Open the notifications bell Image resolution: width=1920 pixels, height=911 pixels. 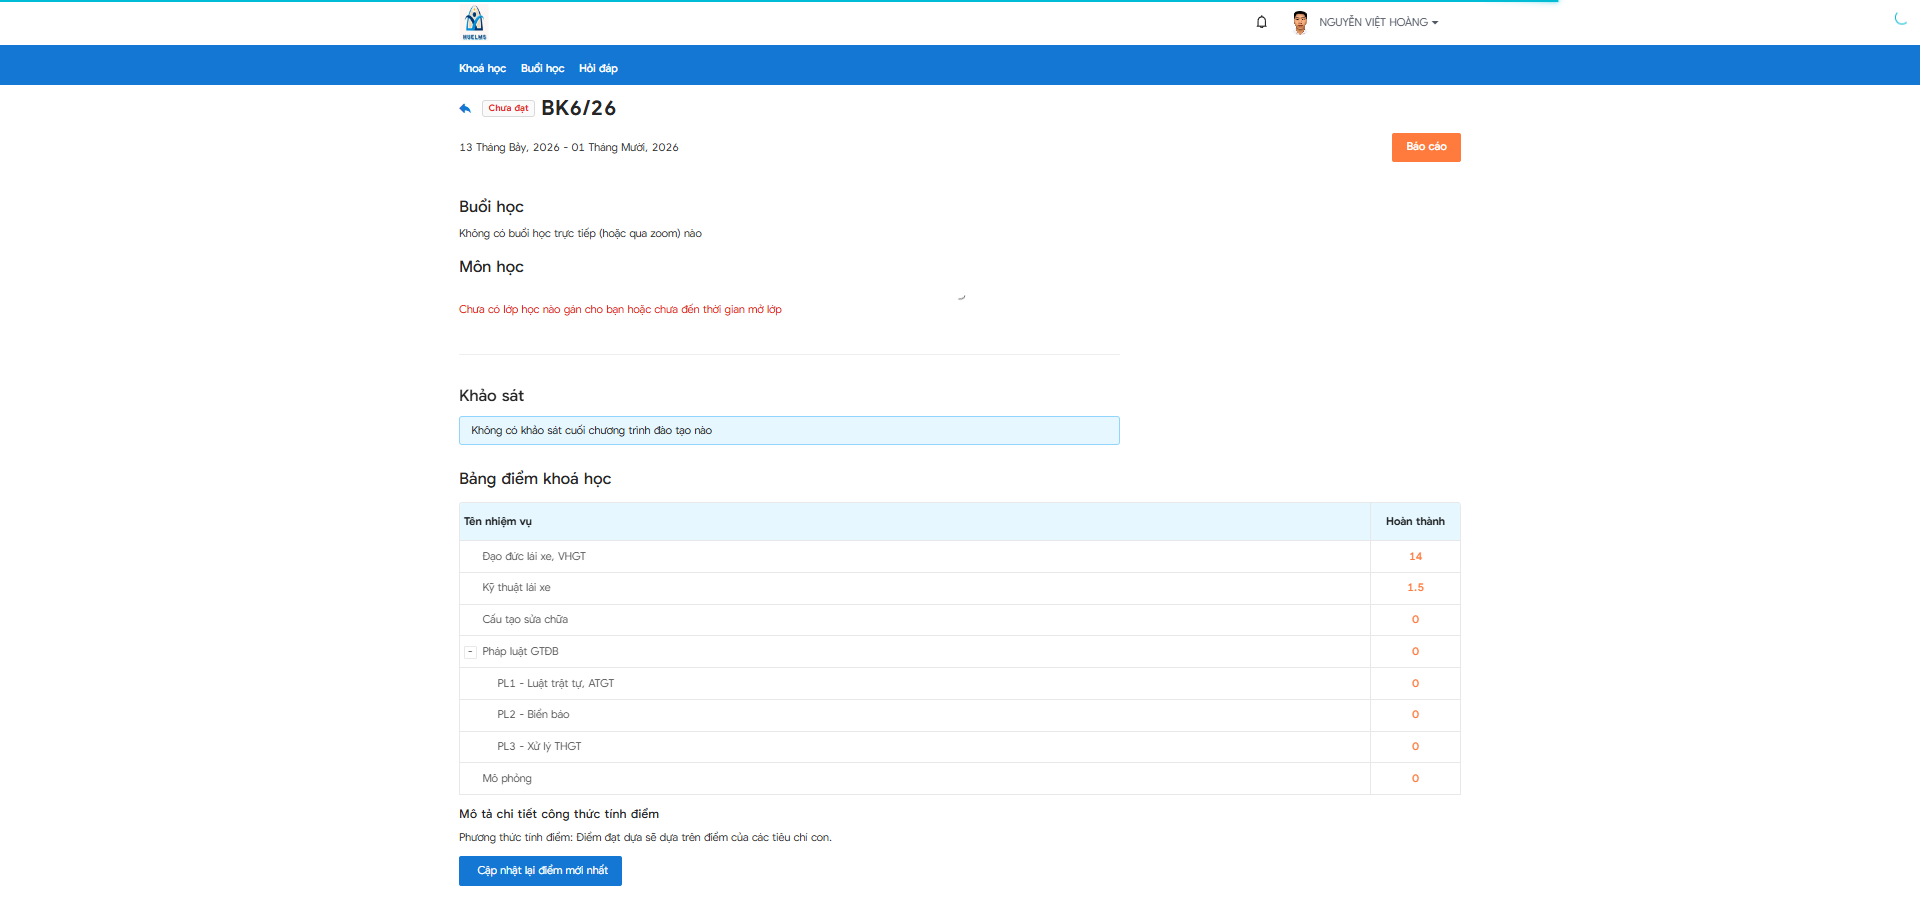[x=1261, y=22]
